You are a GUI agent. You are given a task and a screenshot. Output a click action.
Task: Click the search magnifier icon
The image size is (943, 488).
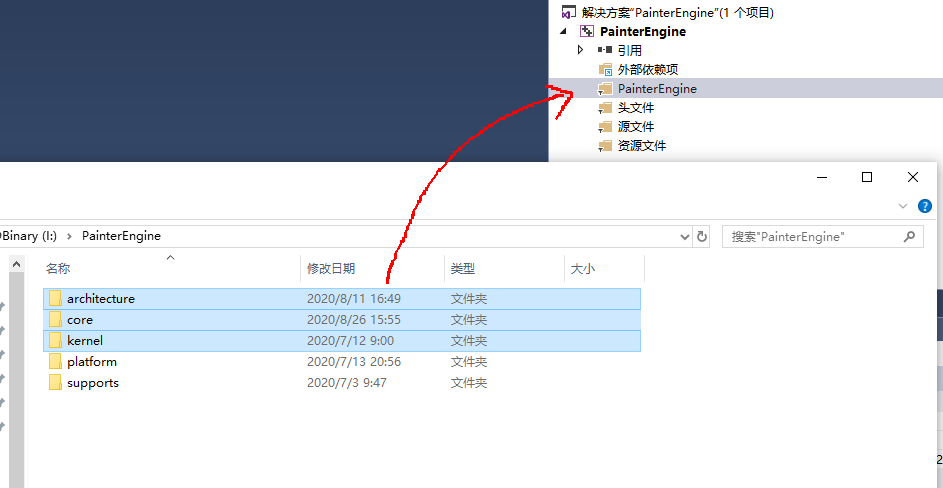(x=909, y=236)
